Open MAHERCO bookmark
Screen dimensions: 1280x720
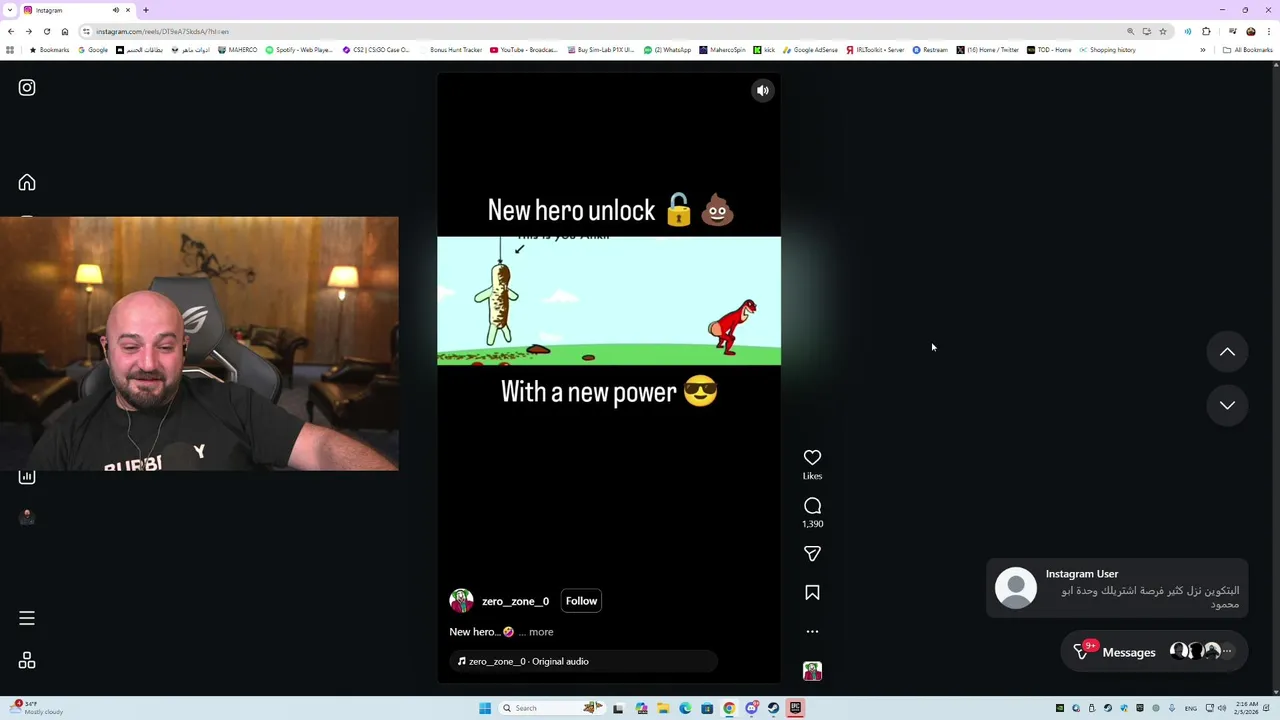[x=238, y=50]
